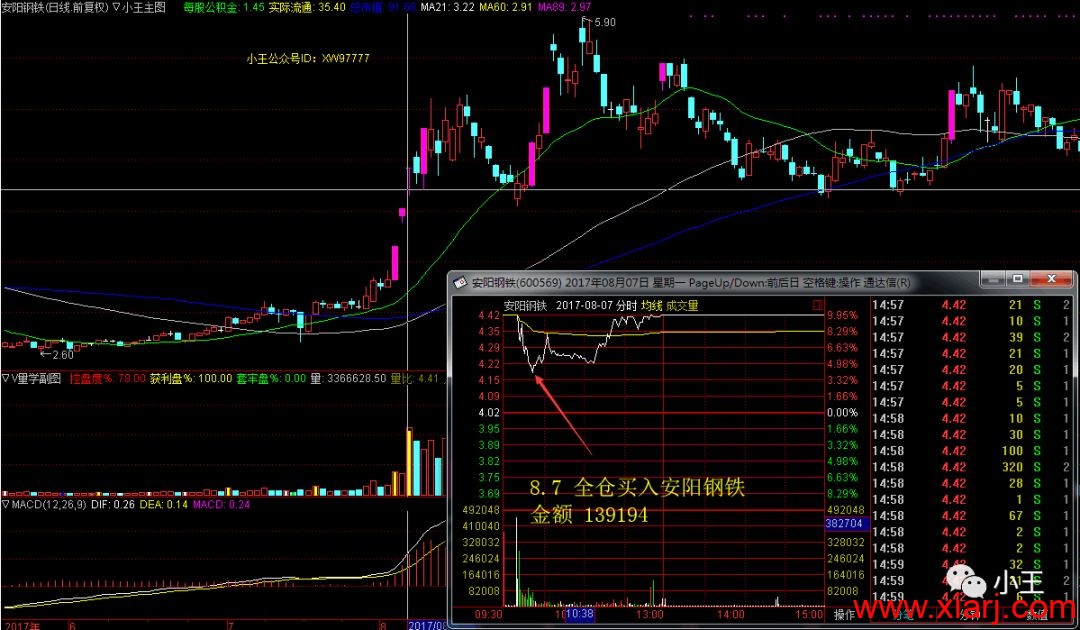Click the 15:00 time label on intraday axis
The height and width of the screenshot is (630, 1080).
tap(809, 614)
